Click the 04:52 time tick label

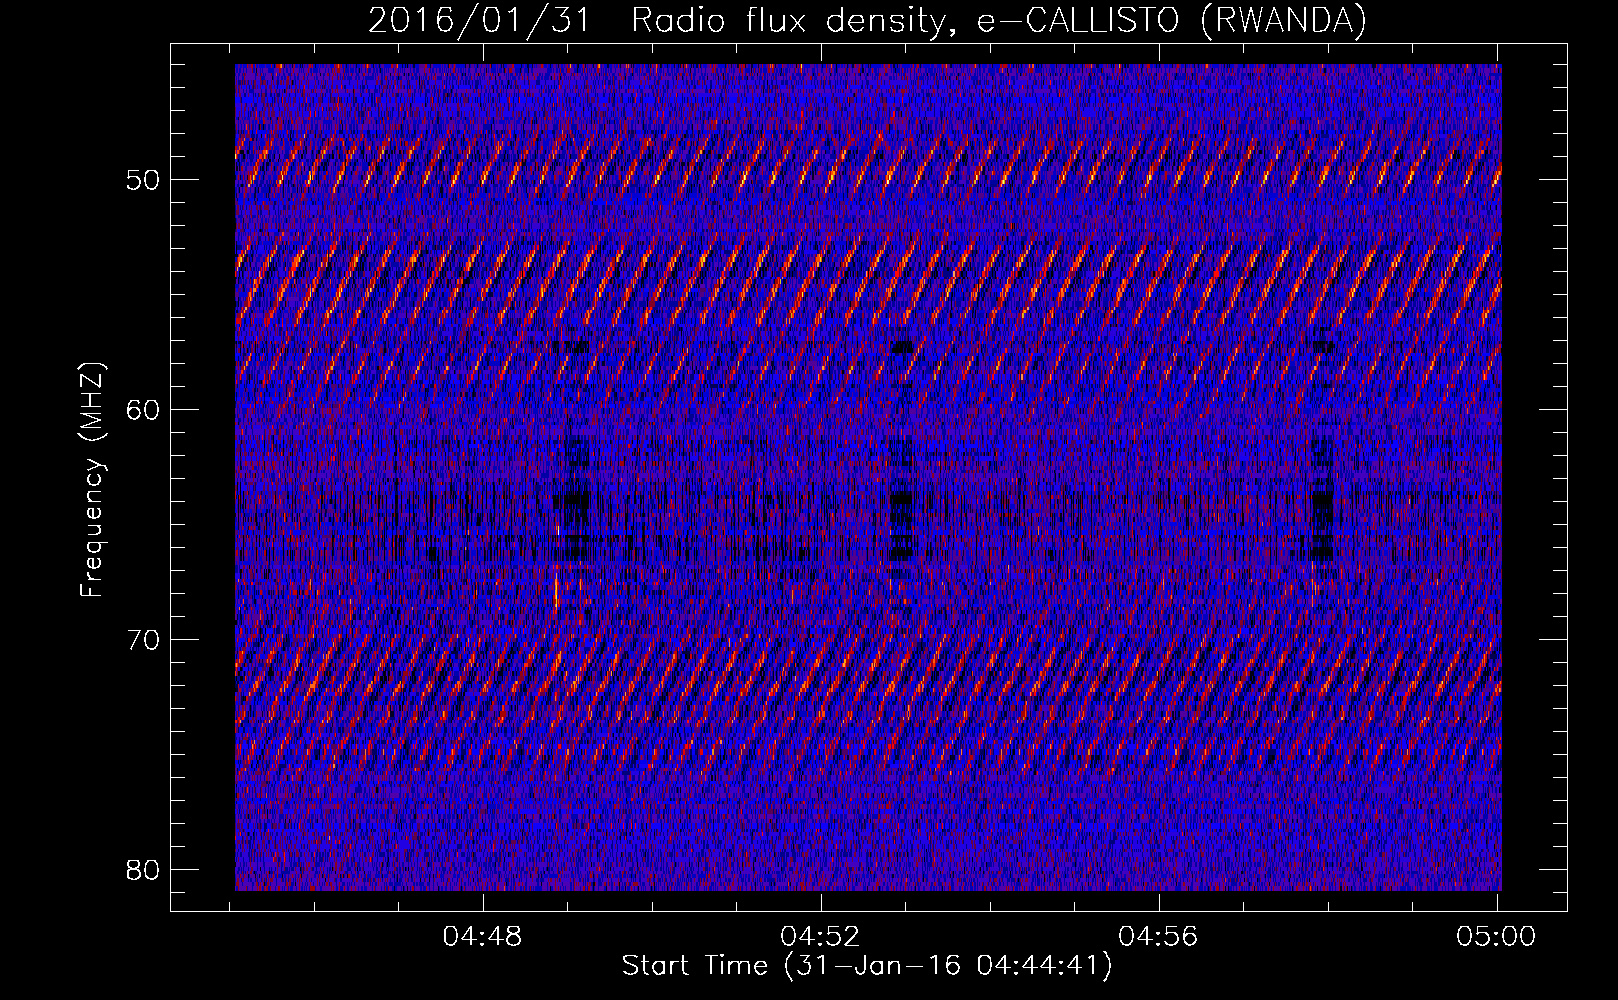tap(821, 937)
